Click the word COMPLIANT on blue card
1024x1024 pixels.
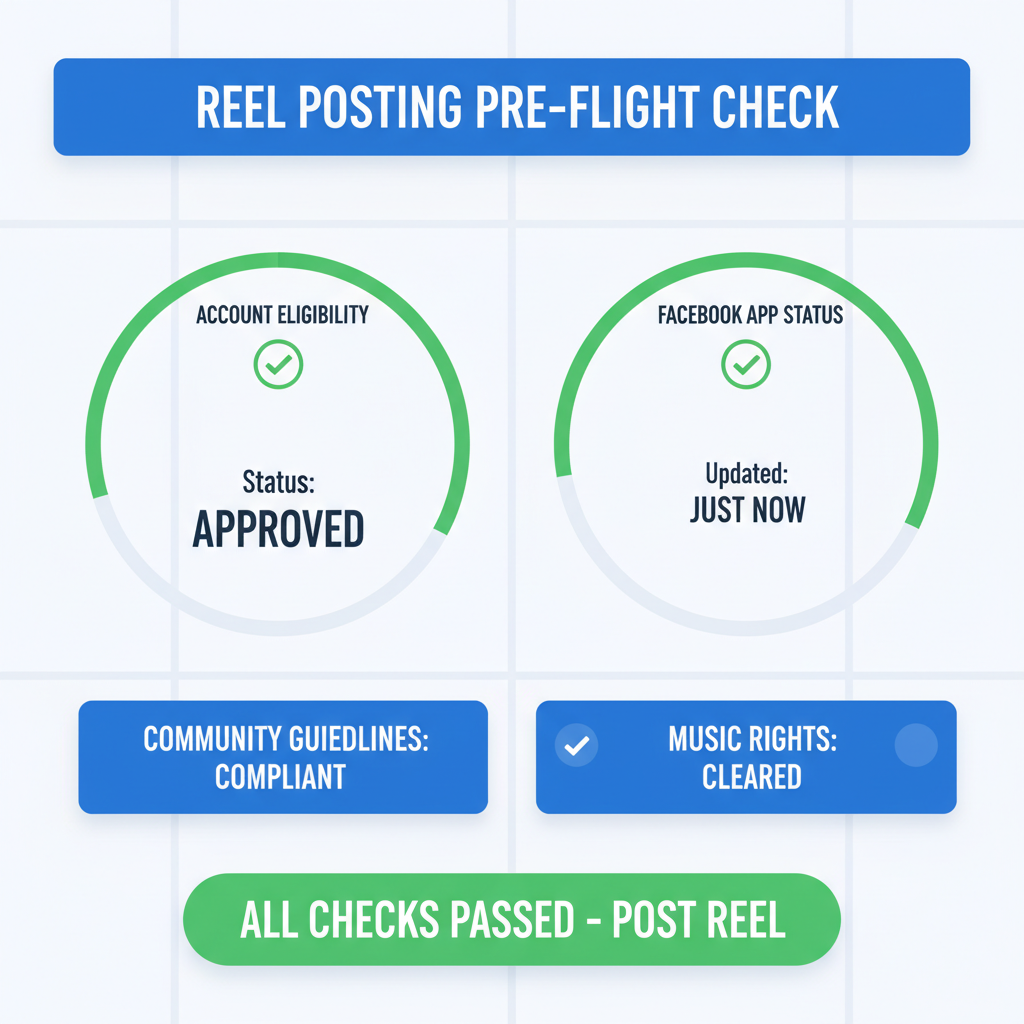pyautogui.click(x=280, y=777)
